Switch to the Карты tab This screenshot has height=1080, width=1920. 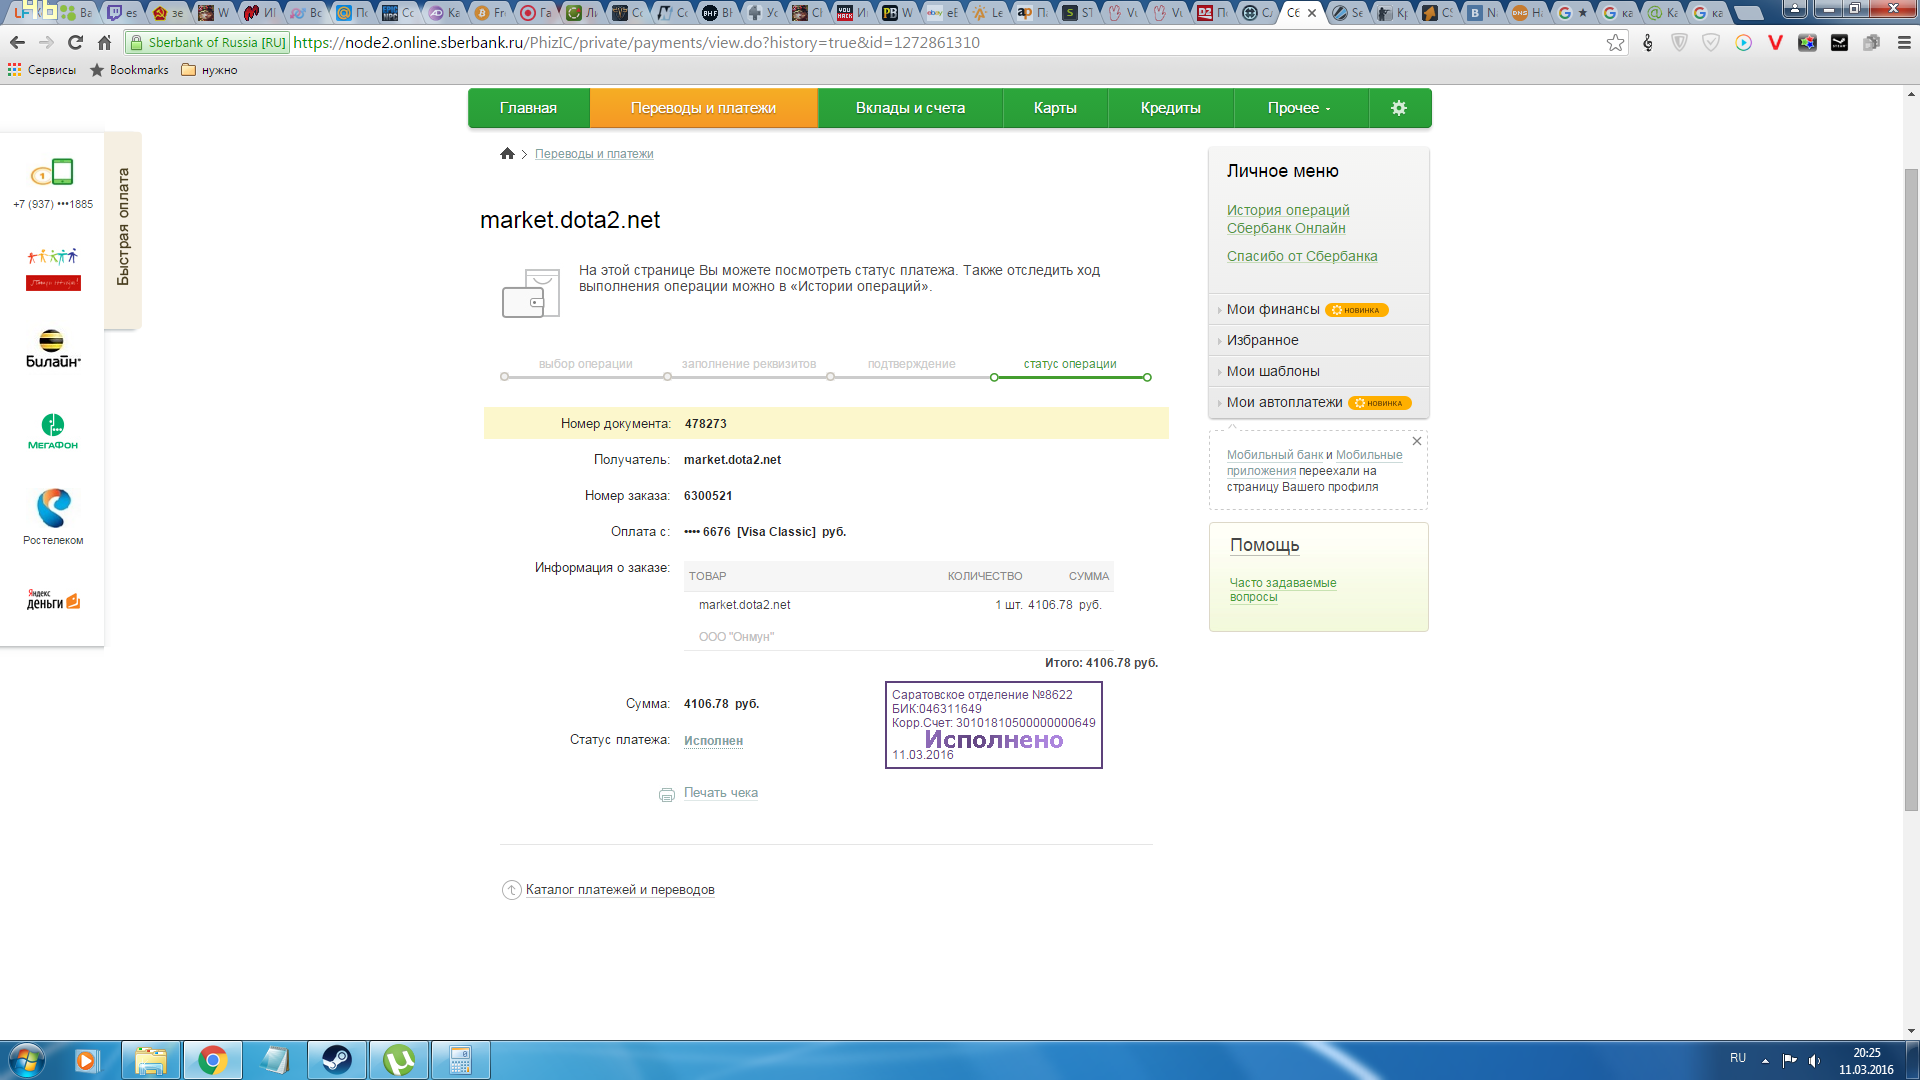(1055, 108)
